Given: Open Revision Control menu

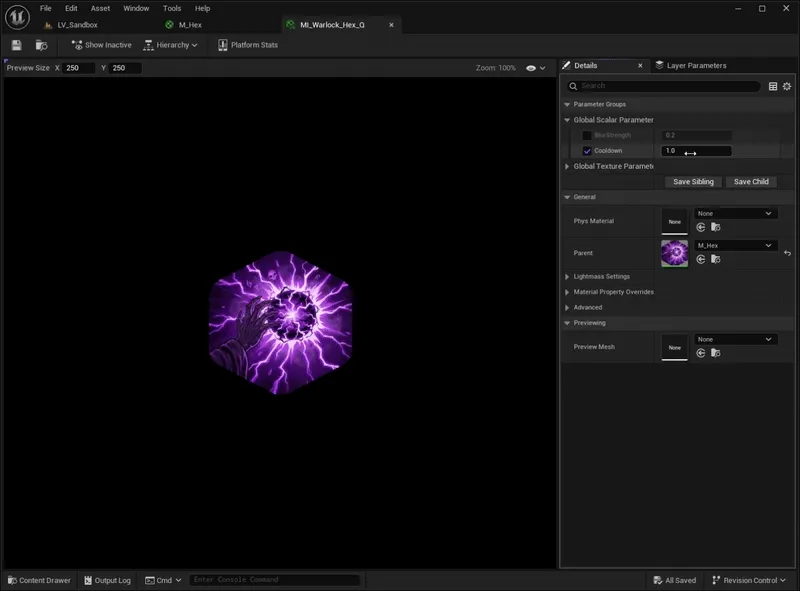Looking at the screenshot, I should click(749, 580).
